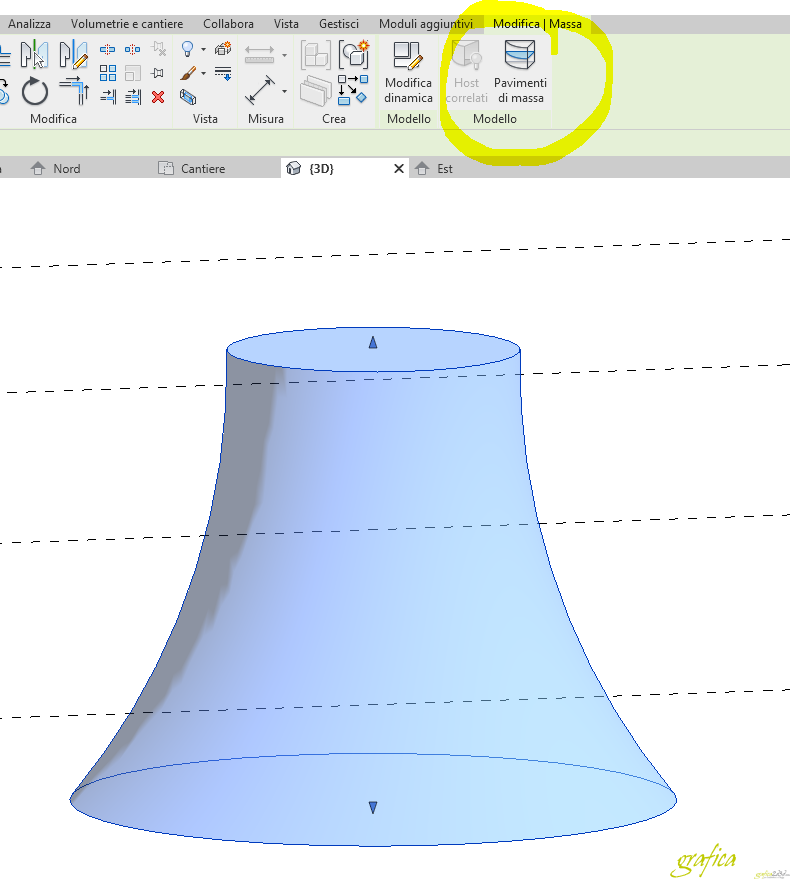The width and height of the screenshot is (790, 879).
Task: Select Trim/Extend Multiple Elements tool
Action: tap(133, 97)
